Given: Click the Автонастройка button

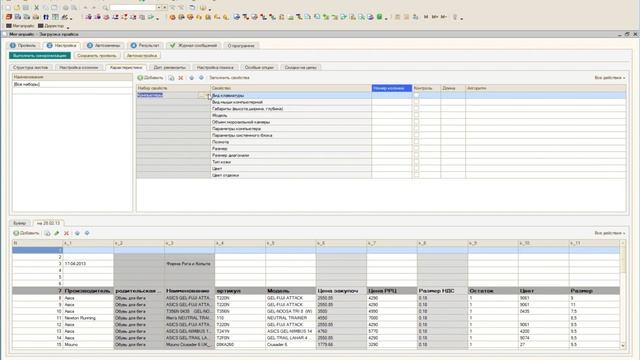Looking at the screenshot, I should point(142,56).
